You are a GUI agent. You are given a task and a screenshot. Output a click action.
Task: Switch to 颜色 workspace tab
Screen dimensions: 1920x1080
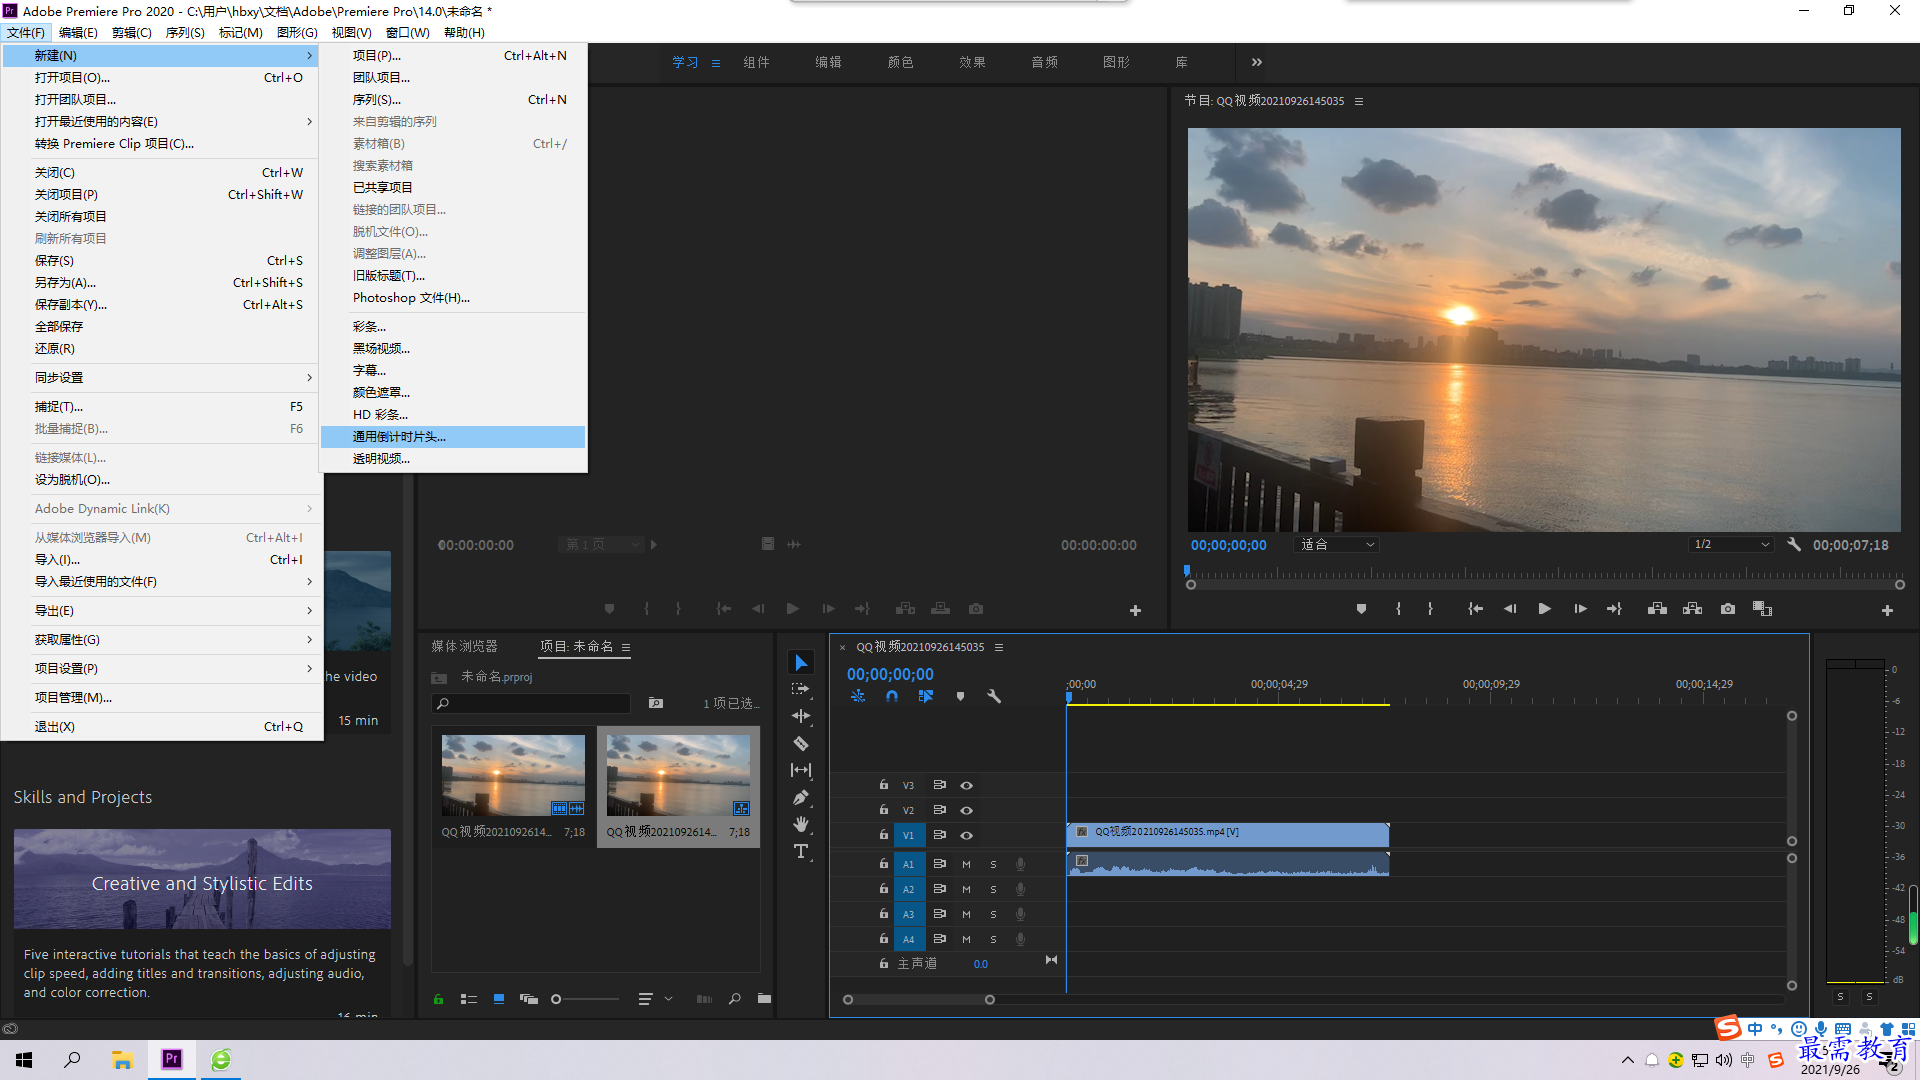click(900, 62)
